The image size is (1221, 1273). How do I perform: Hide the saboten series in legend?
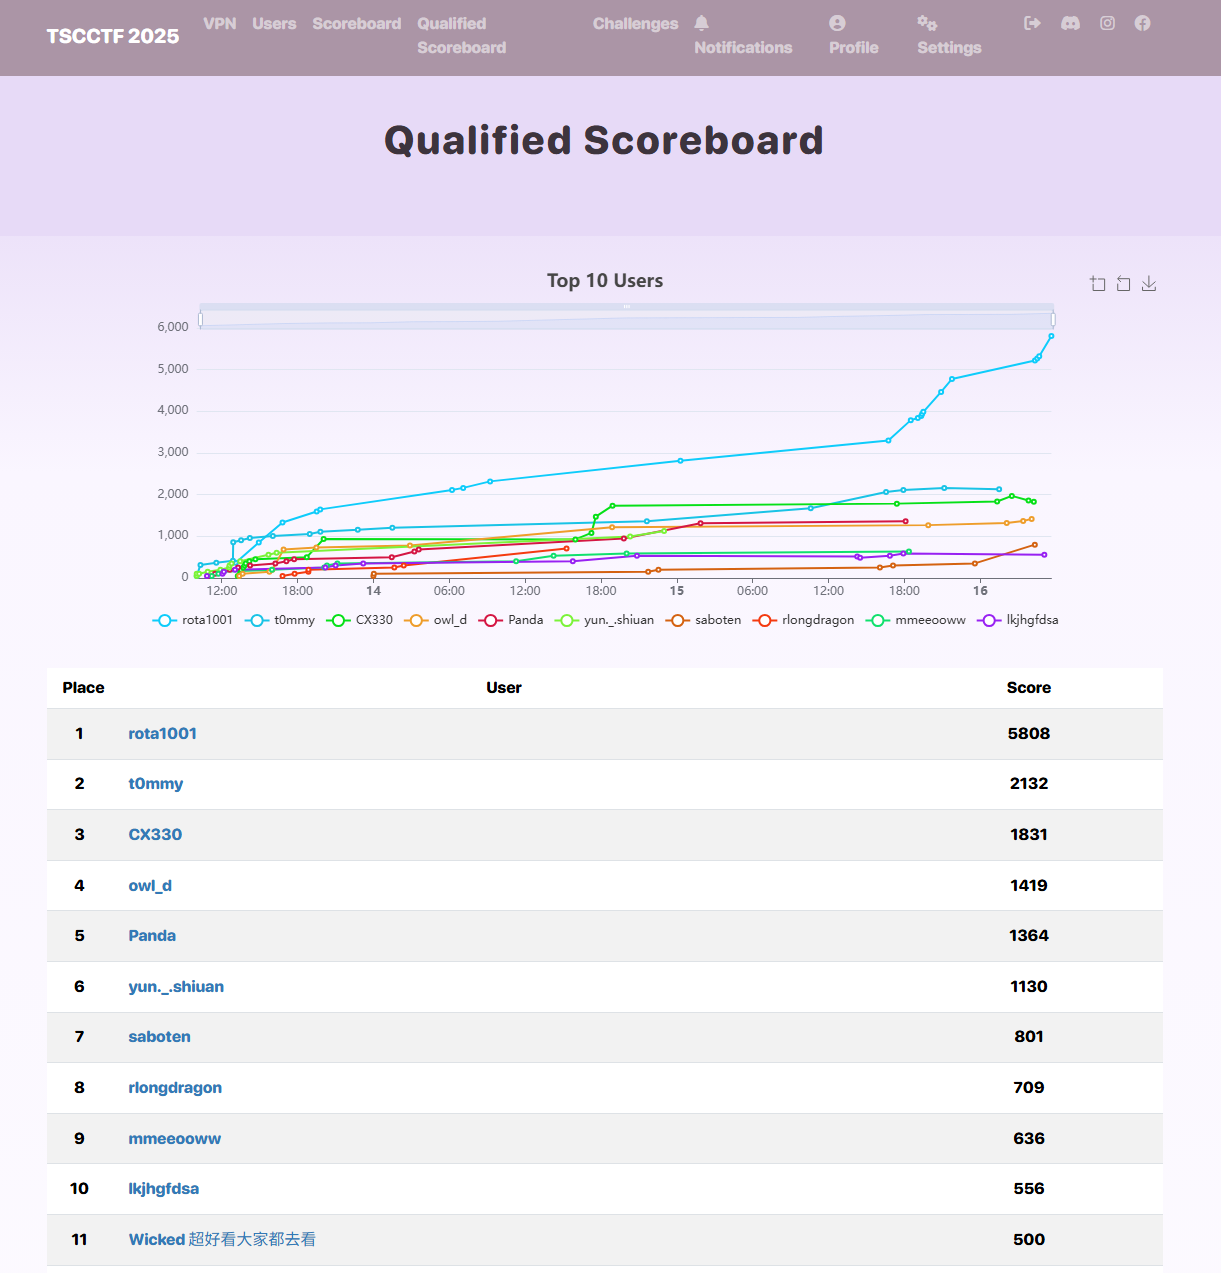(704, 620)
